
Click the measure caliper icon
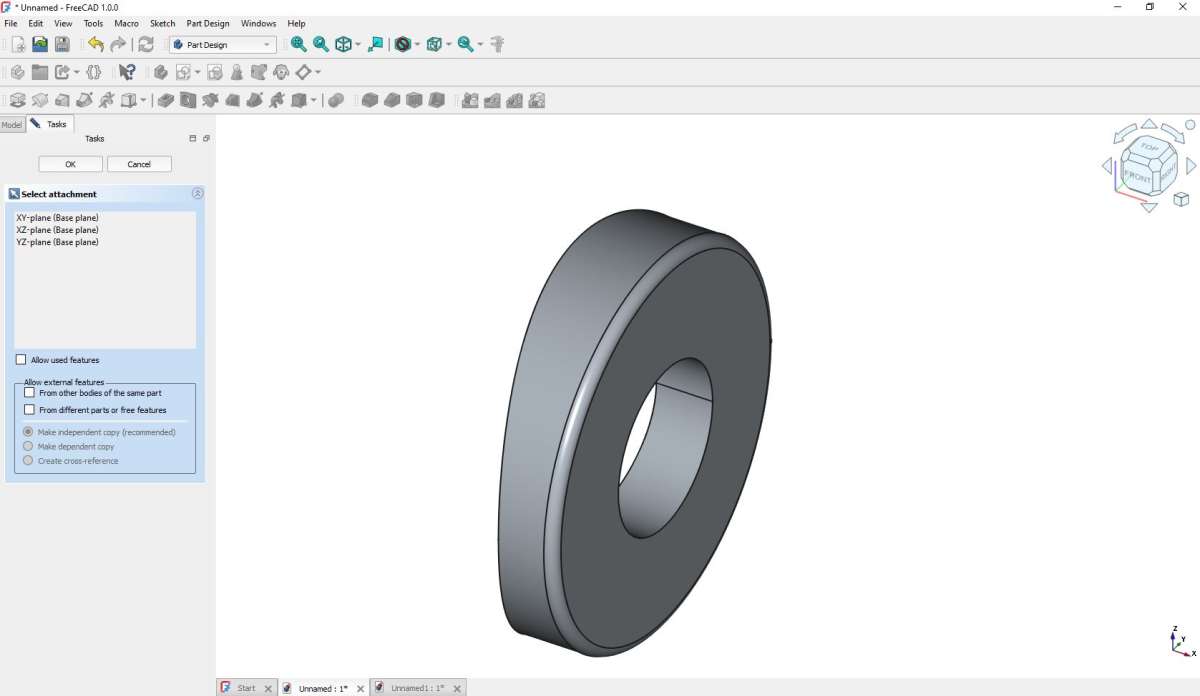coord(497,44)
